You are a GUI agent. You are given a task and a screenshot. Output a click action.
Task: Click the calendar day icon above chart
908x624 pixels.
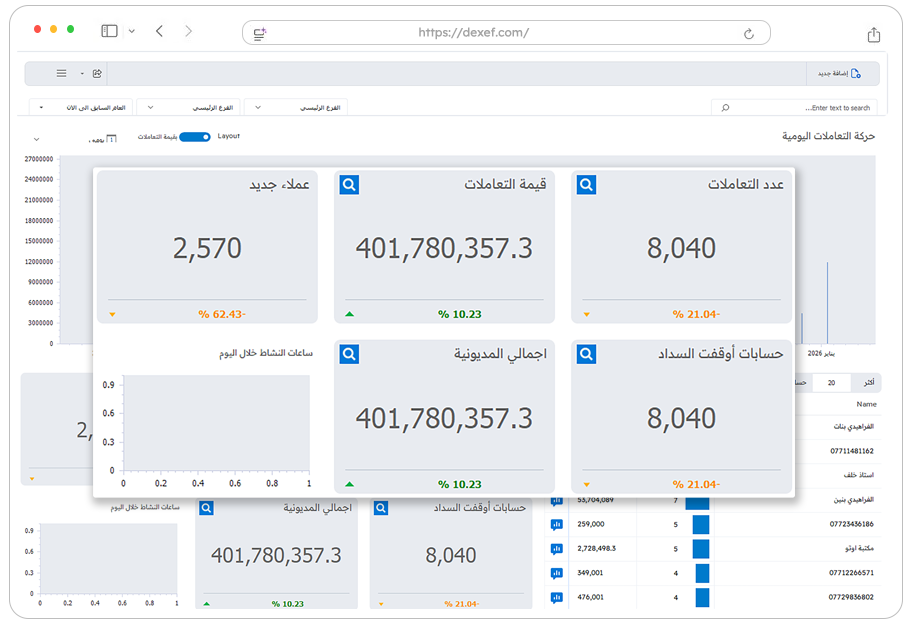[x=112, y=139]
